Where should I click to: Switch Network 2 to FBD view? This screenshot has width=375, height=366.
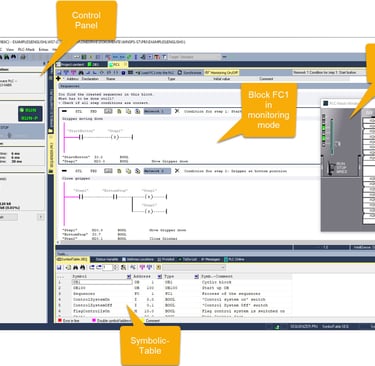coord(94,171)
